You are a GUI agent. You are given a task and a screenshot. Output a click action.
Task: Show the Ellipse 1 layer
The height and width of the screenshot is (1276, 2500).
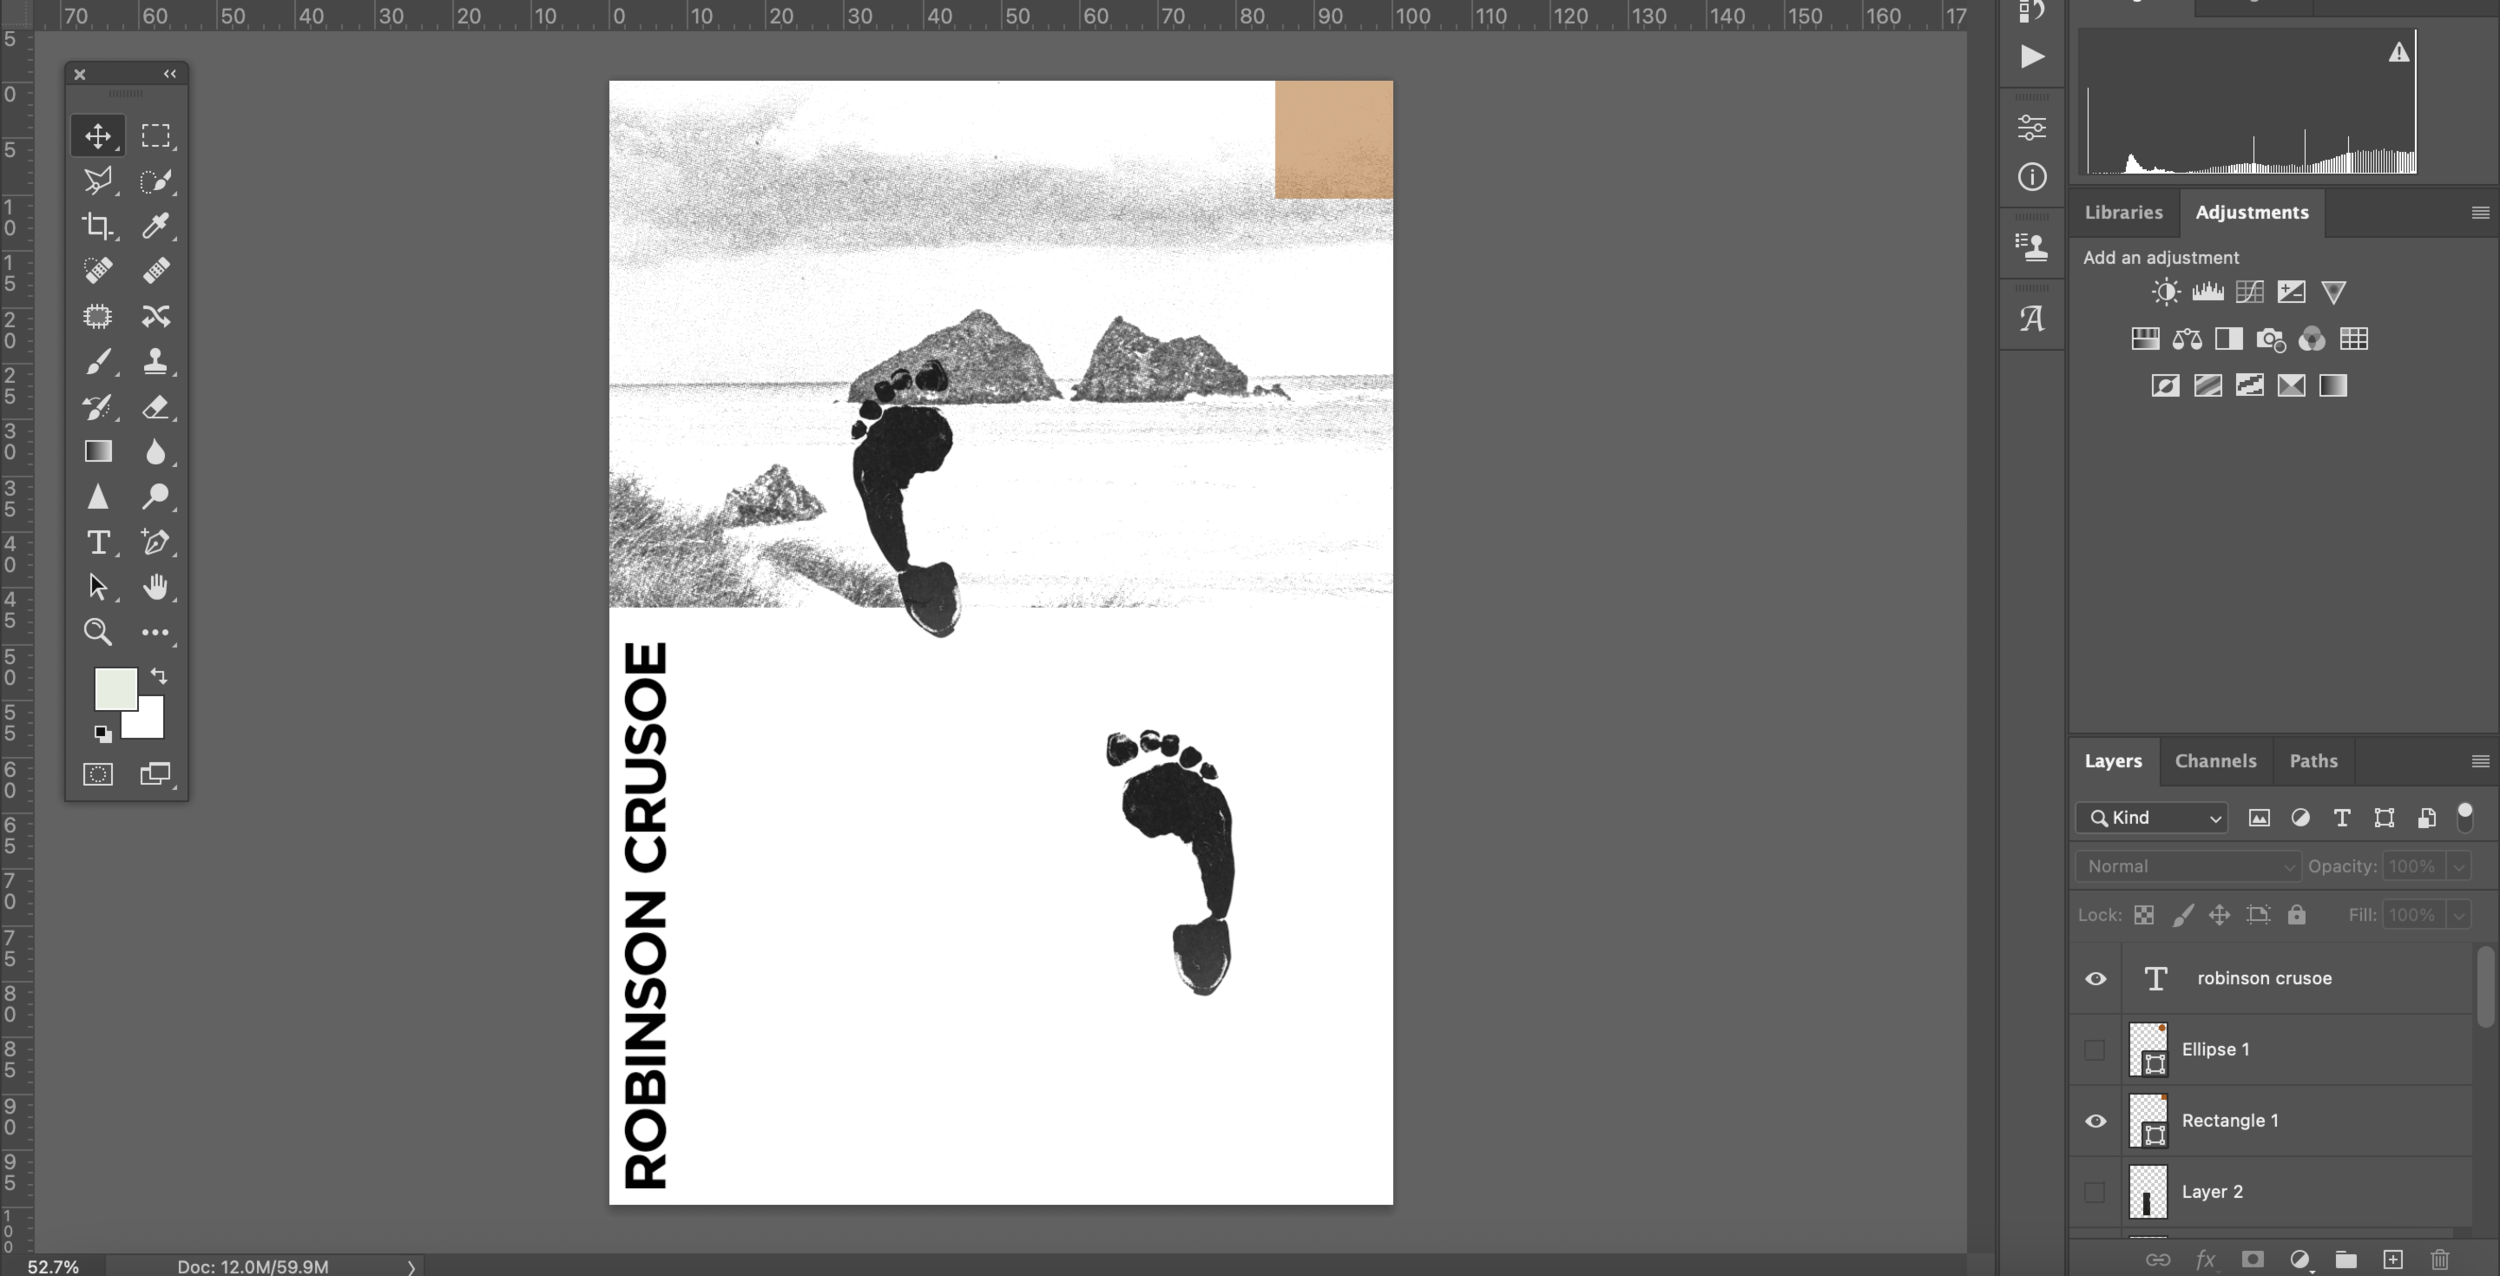(2095, 1050)
